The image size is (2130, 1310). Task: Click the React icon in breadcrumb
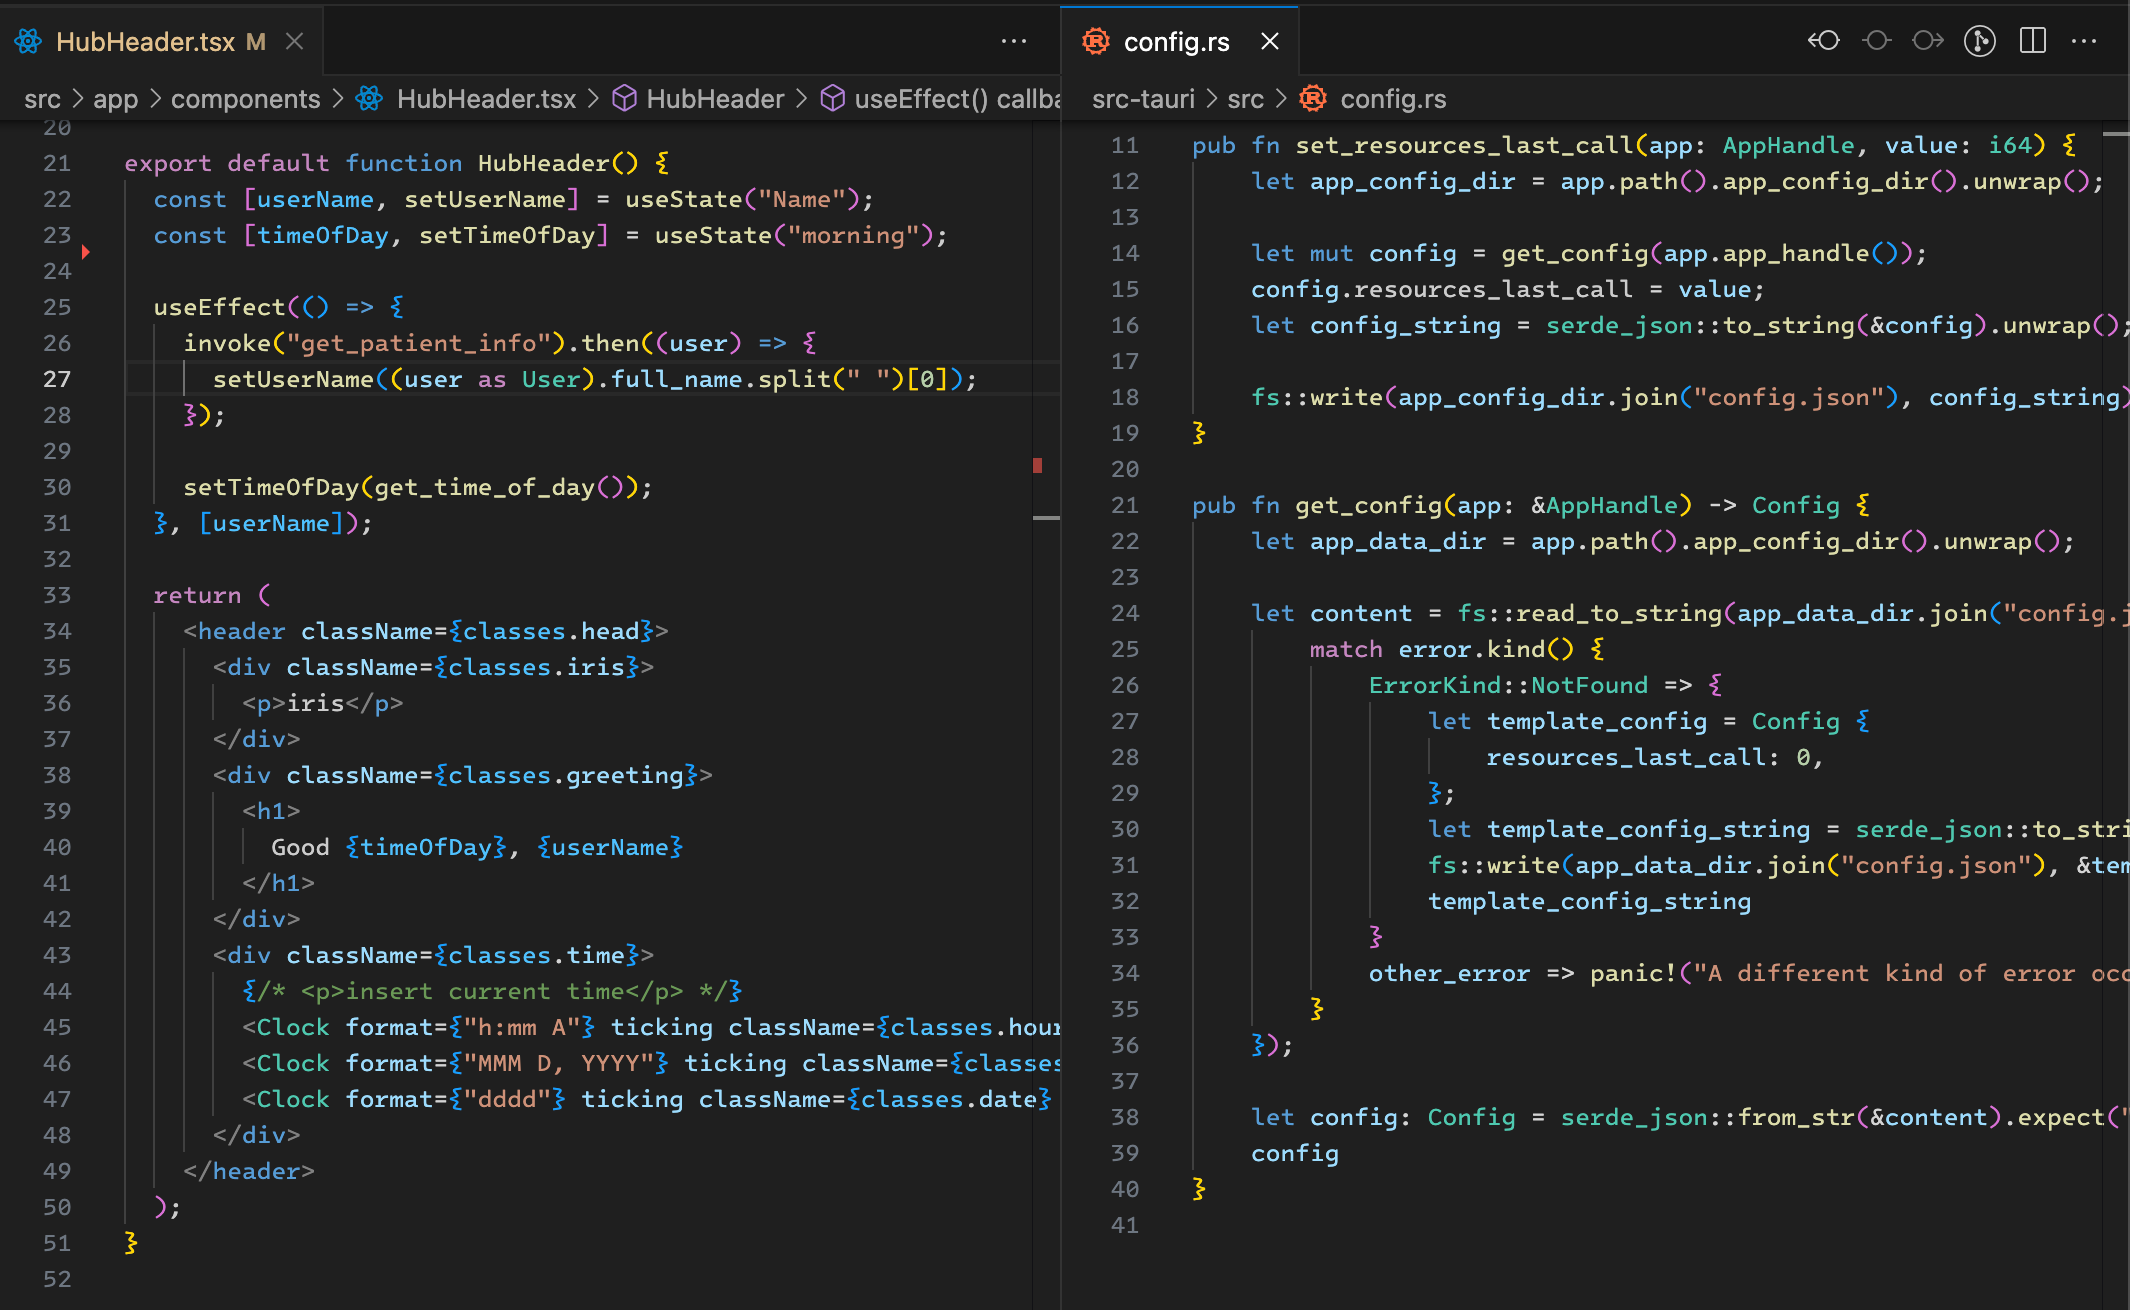click(370, 98)
